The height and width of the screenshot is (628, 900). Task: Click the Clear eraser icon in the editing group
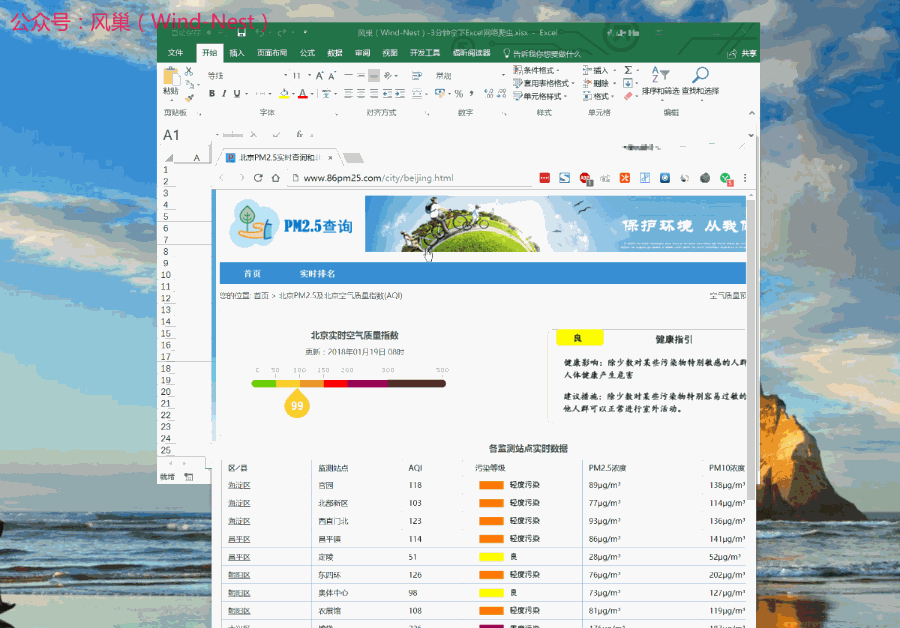(x=628, y=96)
